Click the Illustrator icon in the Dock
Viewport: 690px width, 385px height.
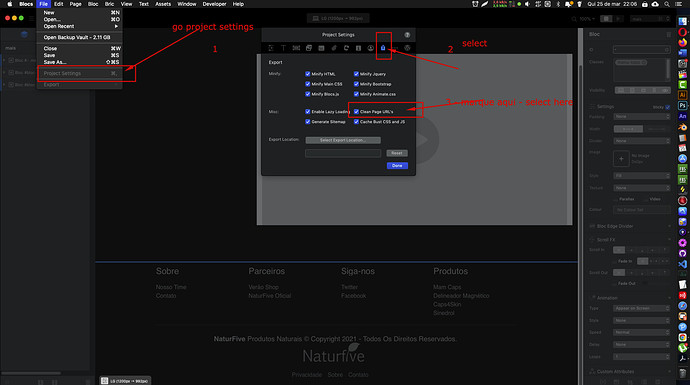coord(683,95)
